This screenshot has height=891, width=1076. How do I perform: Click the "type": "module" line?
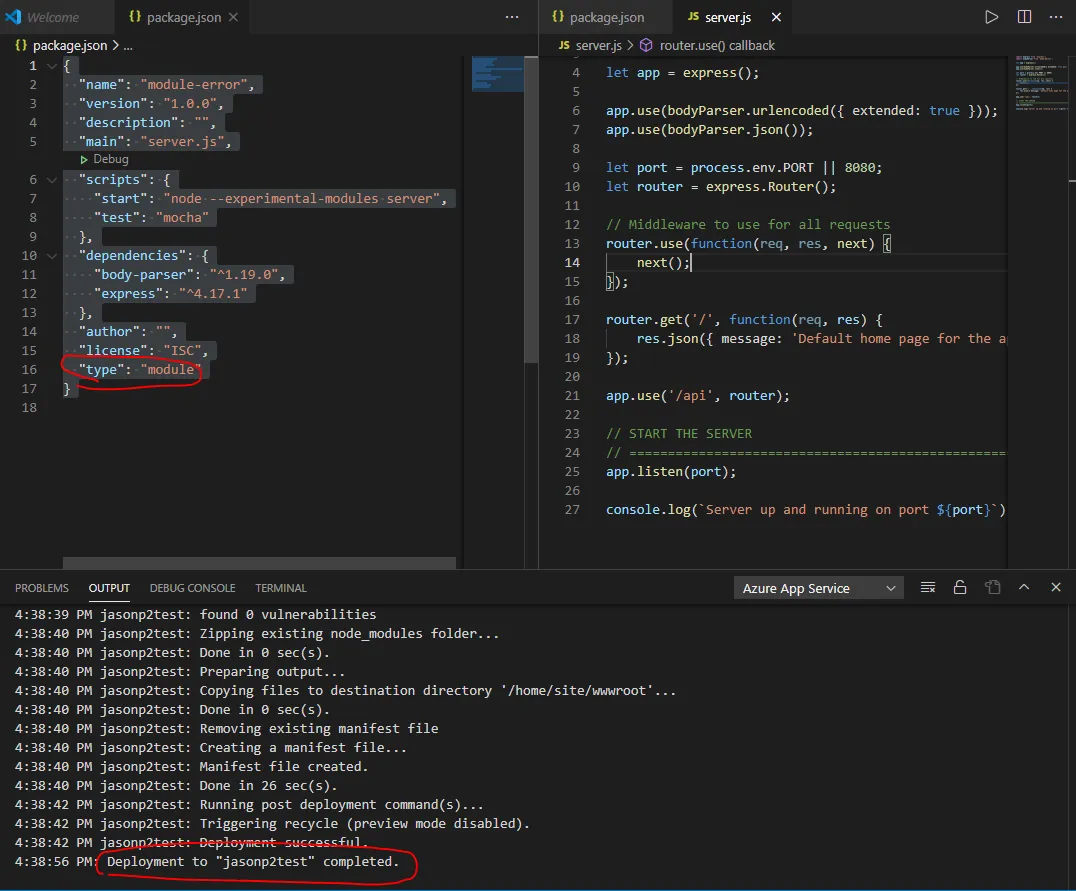tap(140, 369)
